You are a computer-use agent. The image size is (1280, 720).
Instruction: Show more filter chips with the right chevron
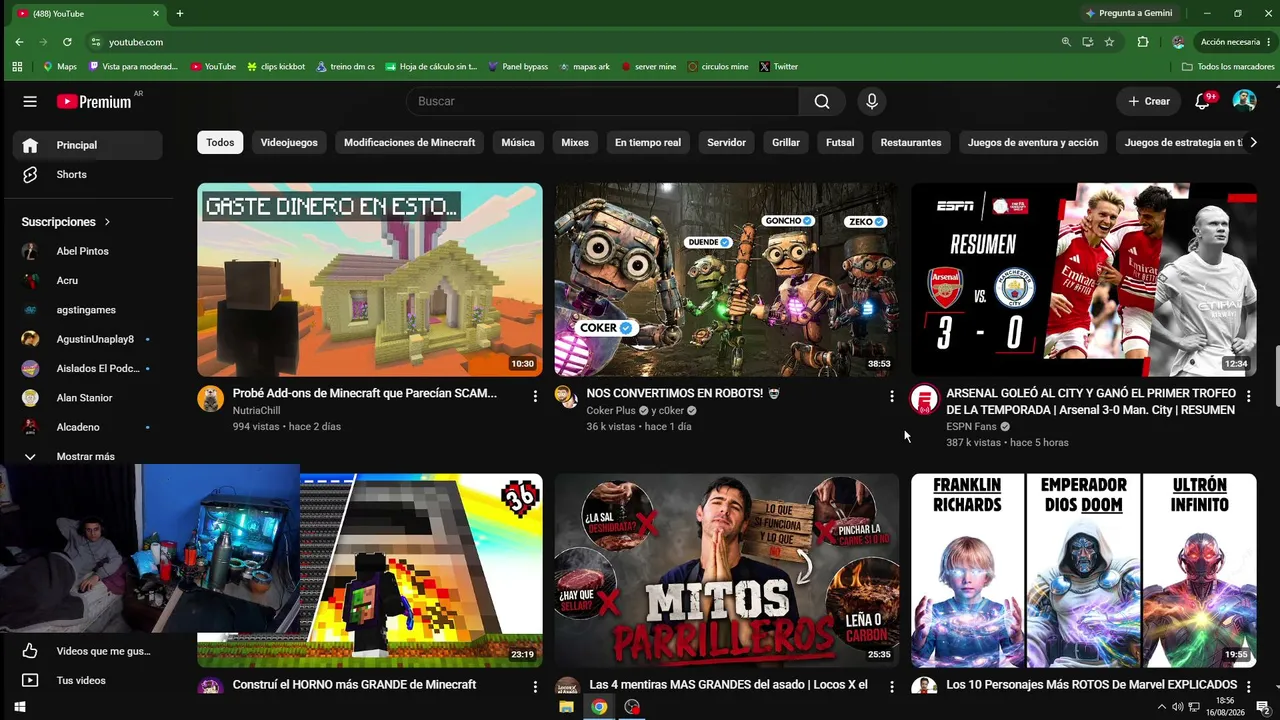(1254, 143)
